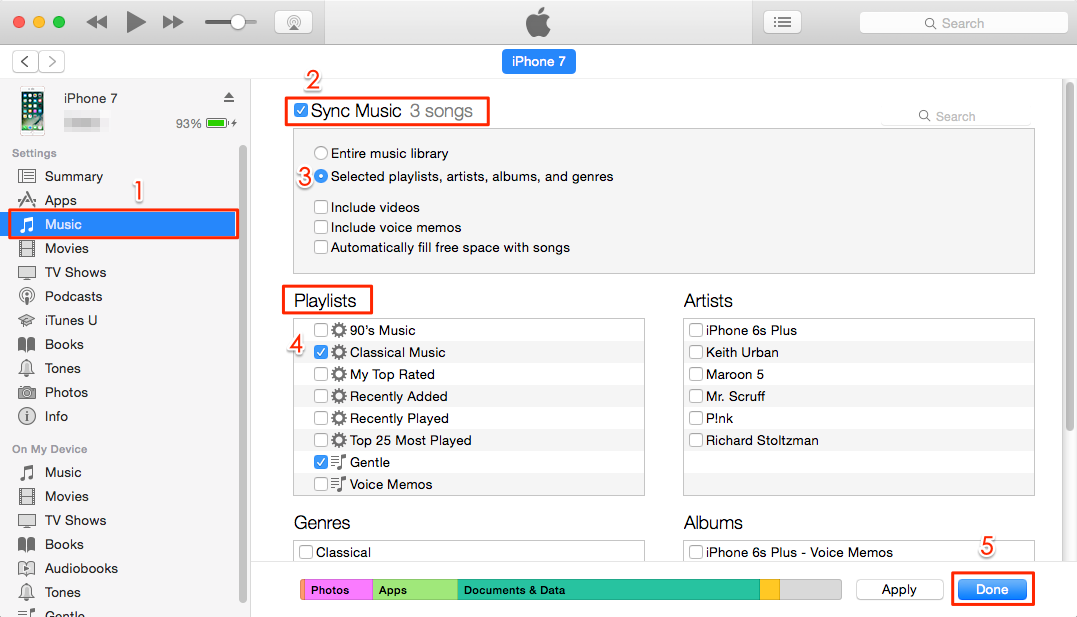Select the Selected playlists, artists, albums radio
Screen dimensions: 1077x617
pyautogui.click(x=321, y=176)
